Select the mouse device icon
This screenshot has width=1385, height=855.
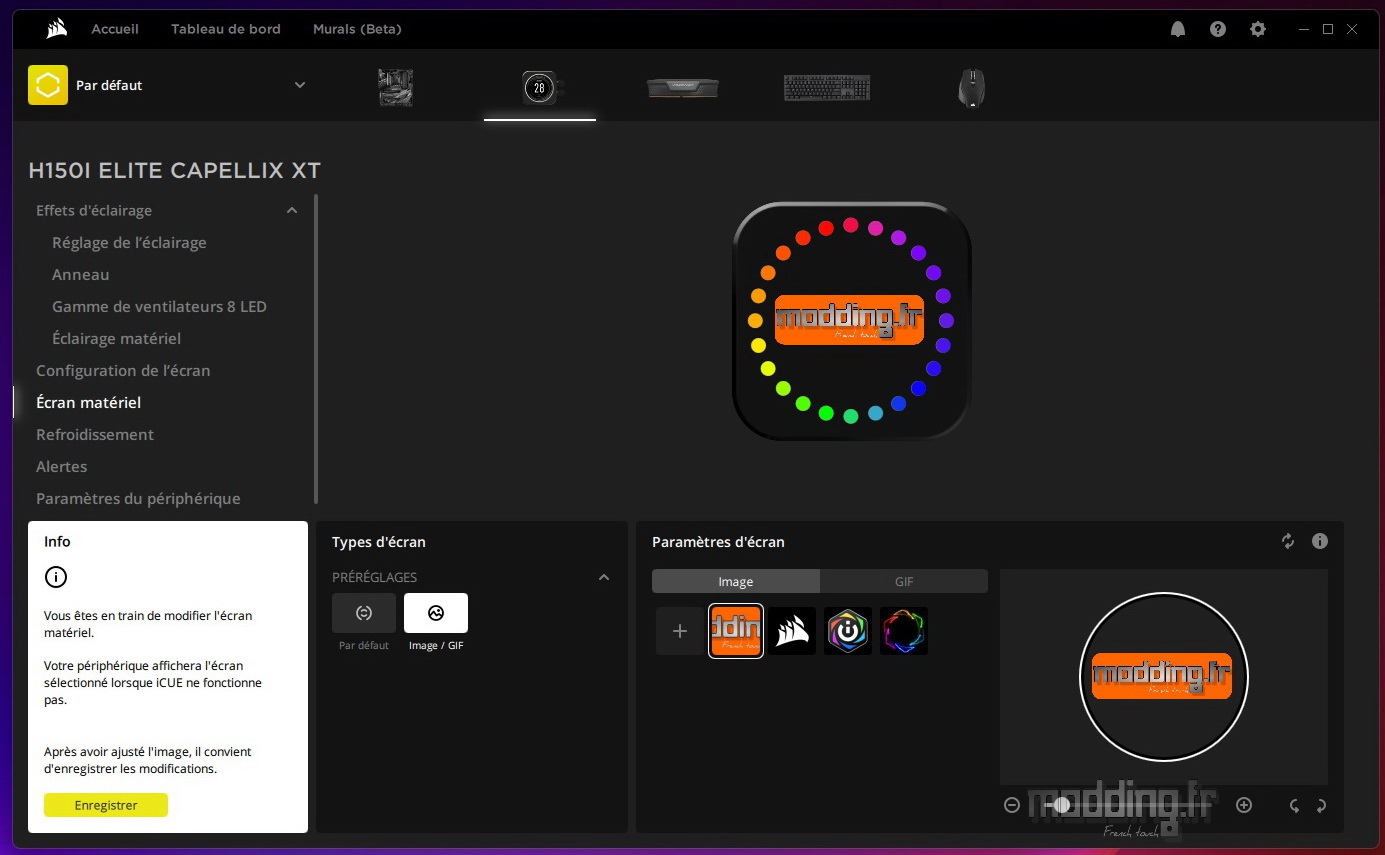coord(971,87)
